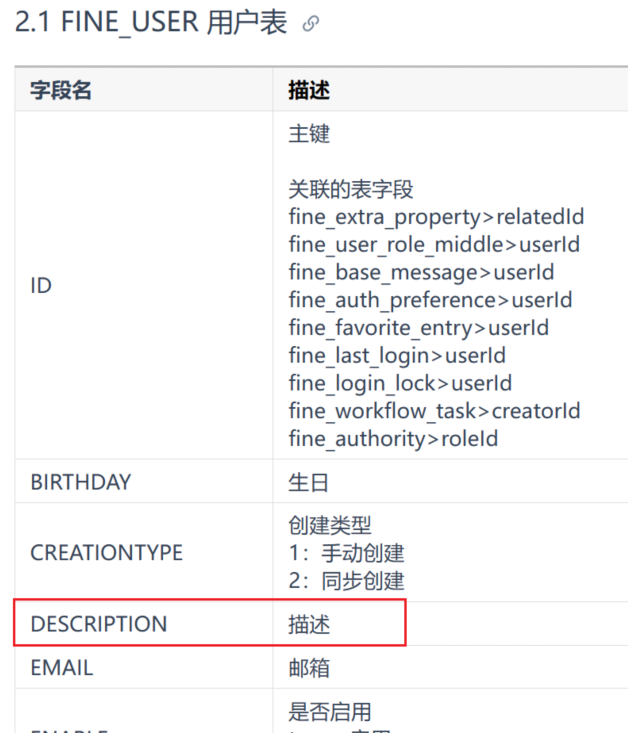Click the 2.1 FINE_USER 用户表 heading

point(151,22)
